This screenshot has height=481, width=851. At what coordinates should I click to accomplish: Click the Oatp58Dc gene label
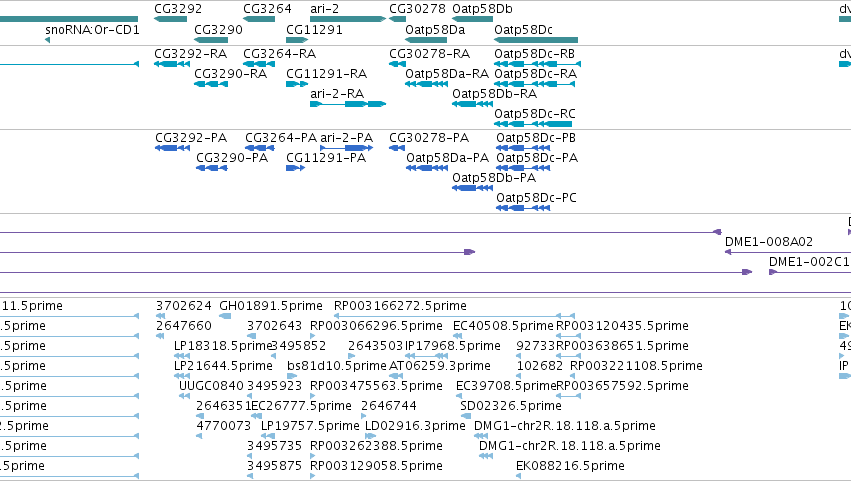[523, 29]
